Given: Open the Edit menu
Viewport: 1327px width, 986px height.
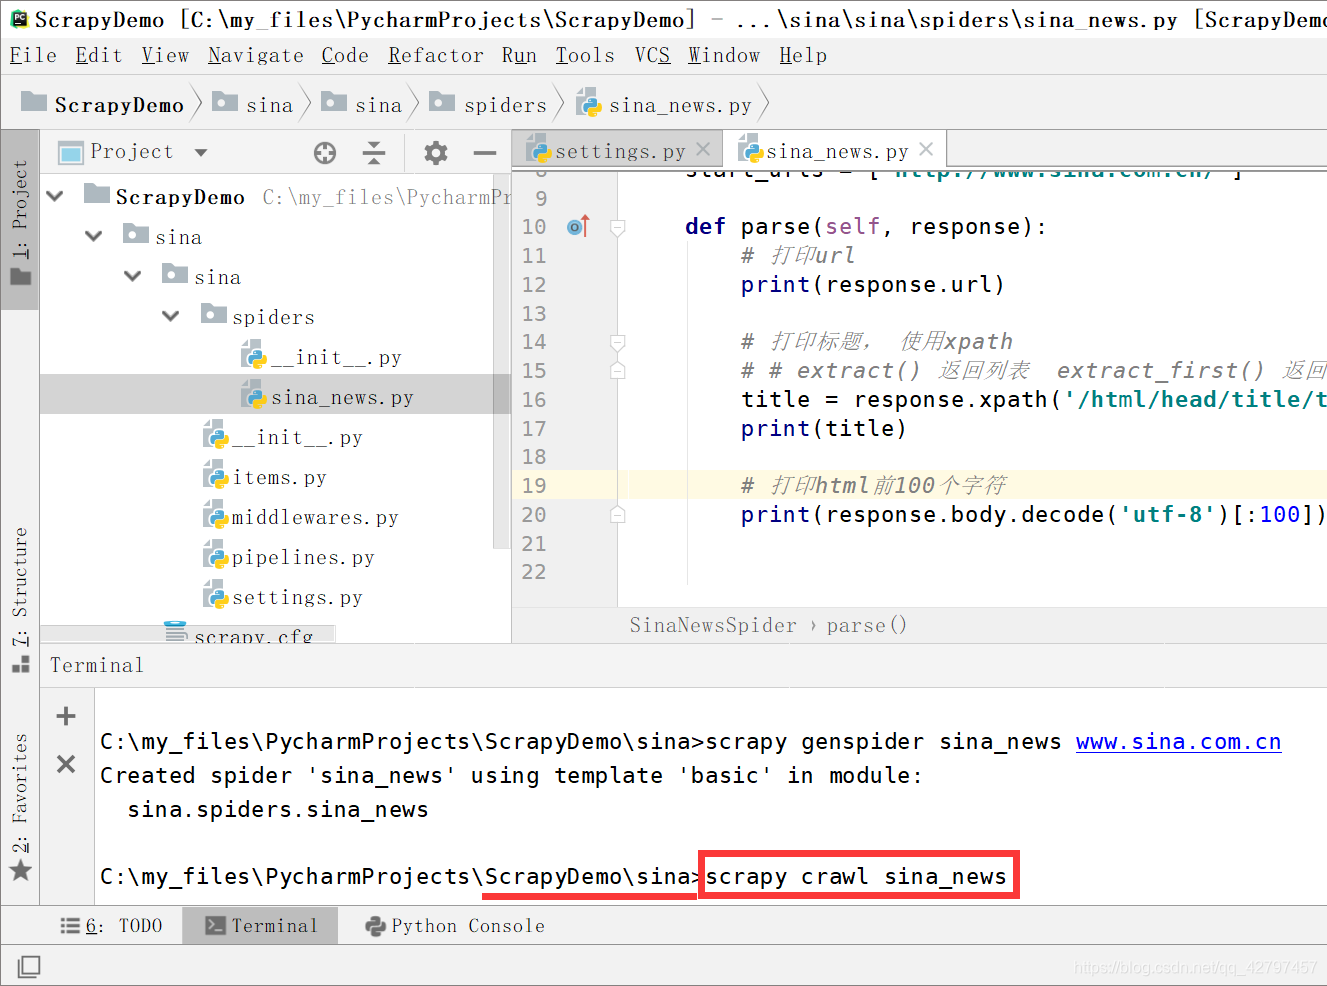Looking at the screenshot, I should click(98, 56).
